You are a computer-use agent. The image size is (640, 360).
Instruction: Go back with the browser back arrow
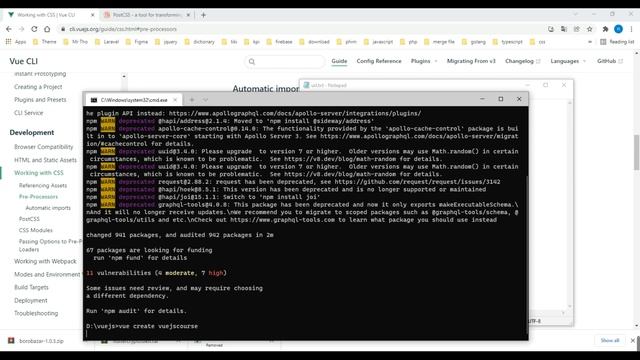[9, 29]
